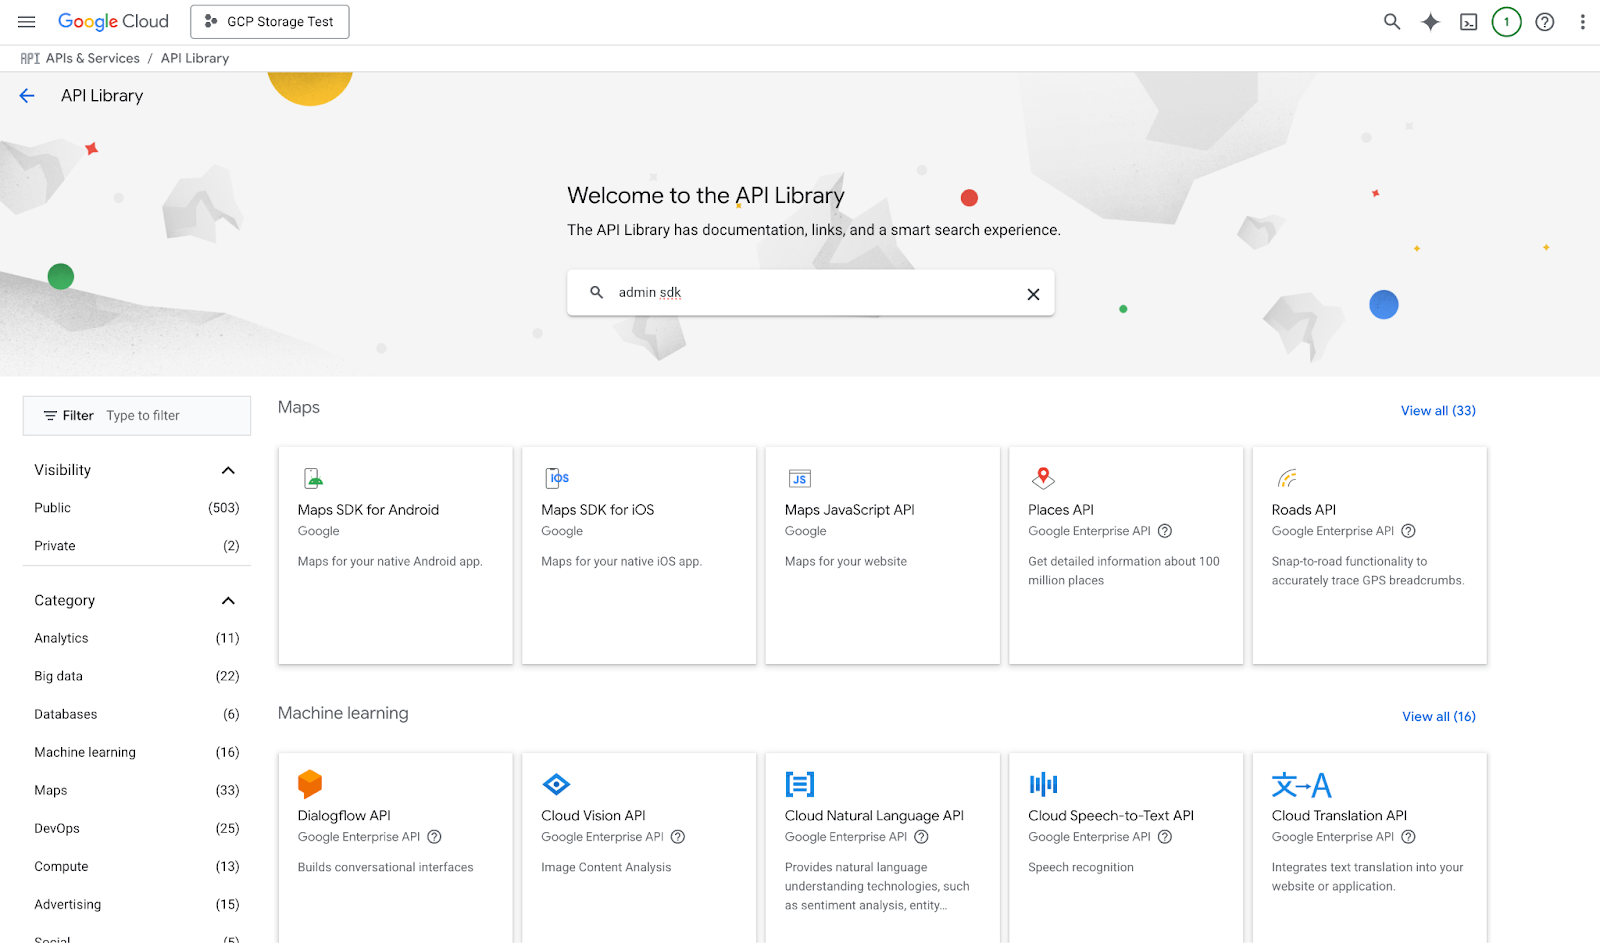Click the back arrow beside API Library
Viewport: 1600px width, 943px height.
pos(27,96)
